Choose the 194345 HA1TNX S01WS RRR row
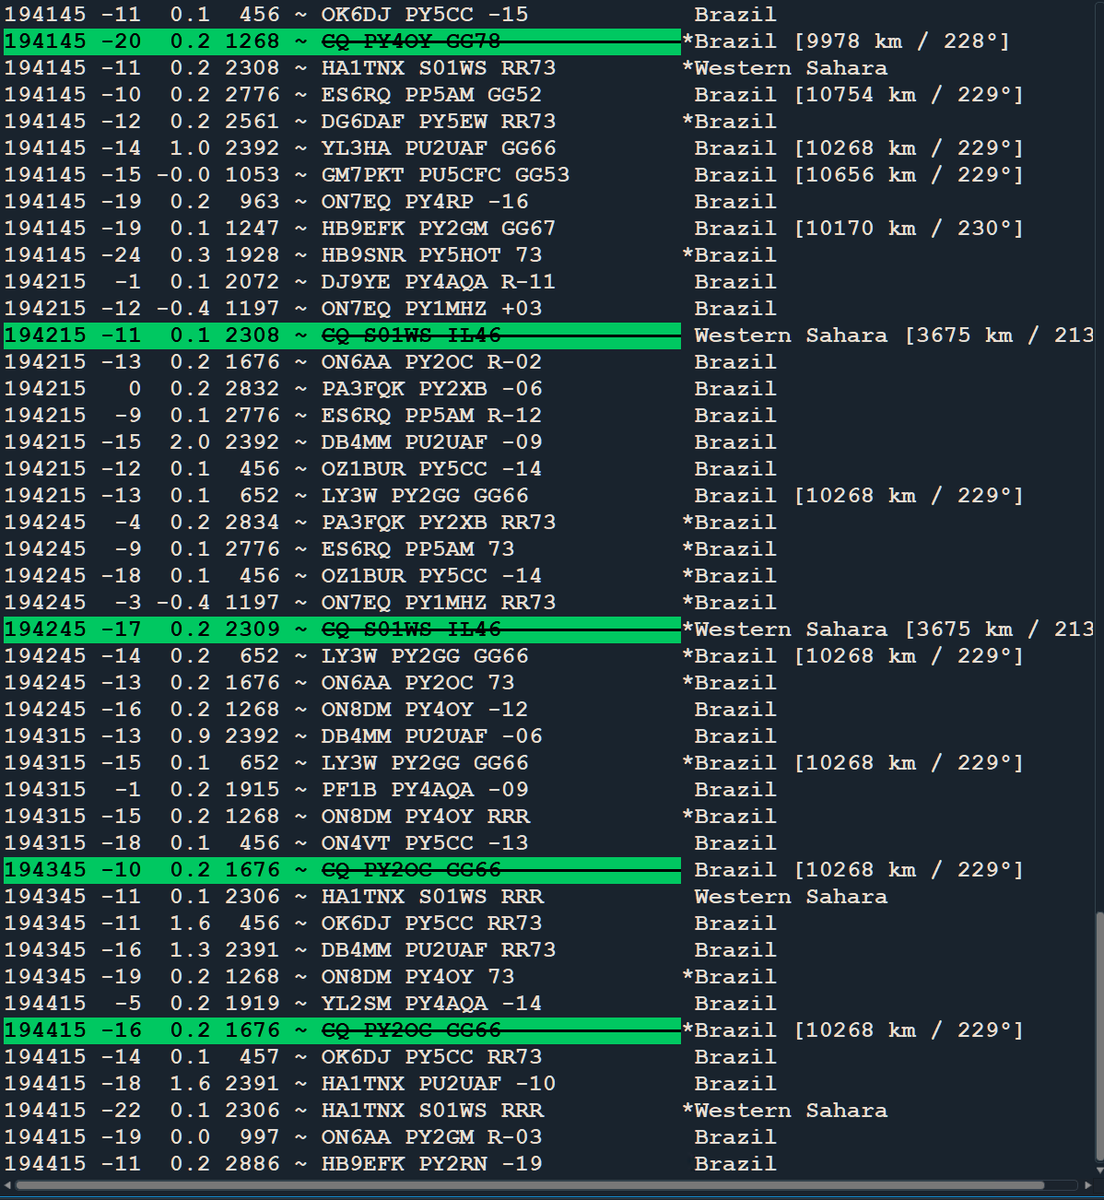1104x1200 pixels. [x=548, y=897]
